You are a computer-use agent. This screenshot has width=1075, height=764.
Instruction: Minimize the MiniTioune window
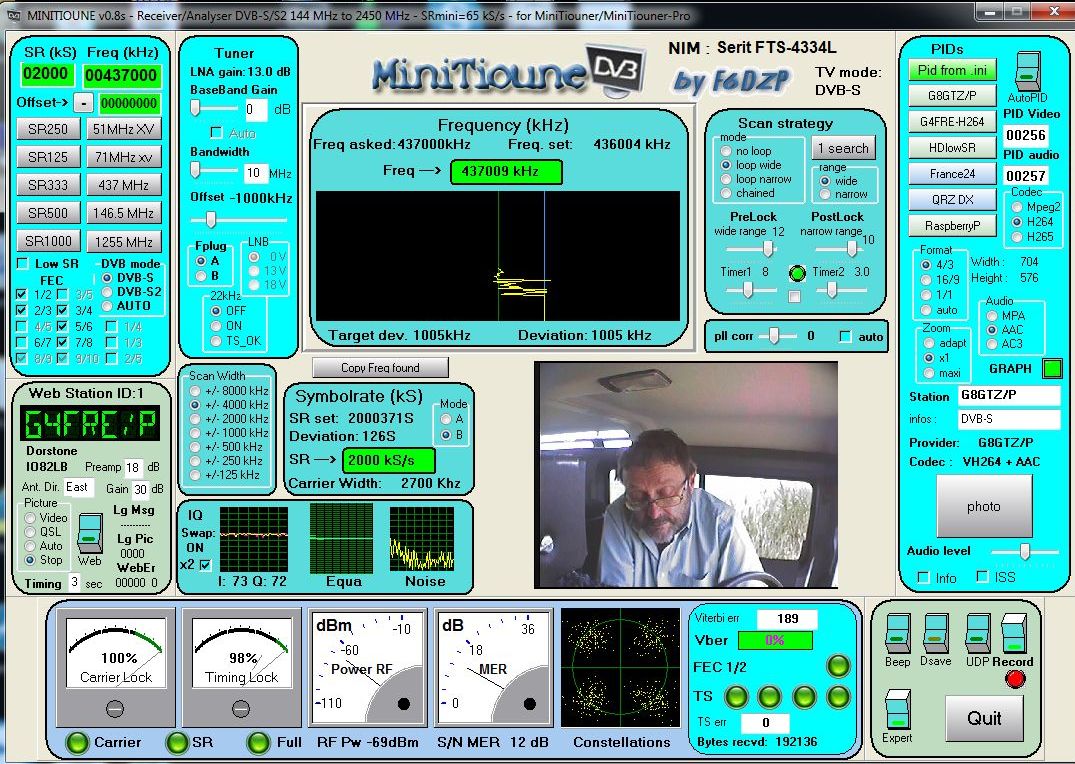[x=989, y=12]
